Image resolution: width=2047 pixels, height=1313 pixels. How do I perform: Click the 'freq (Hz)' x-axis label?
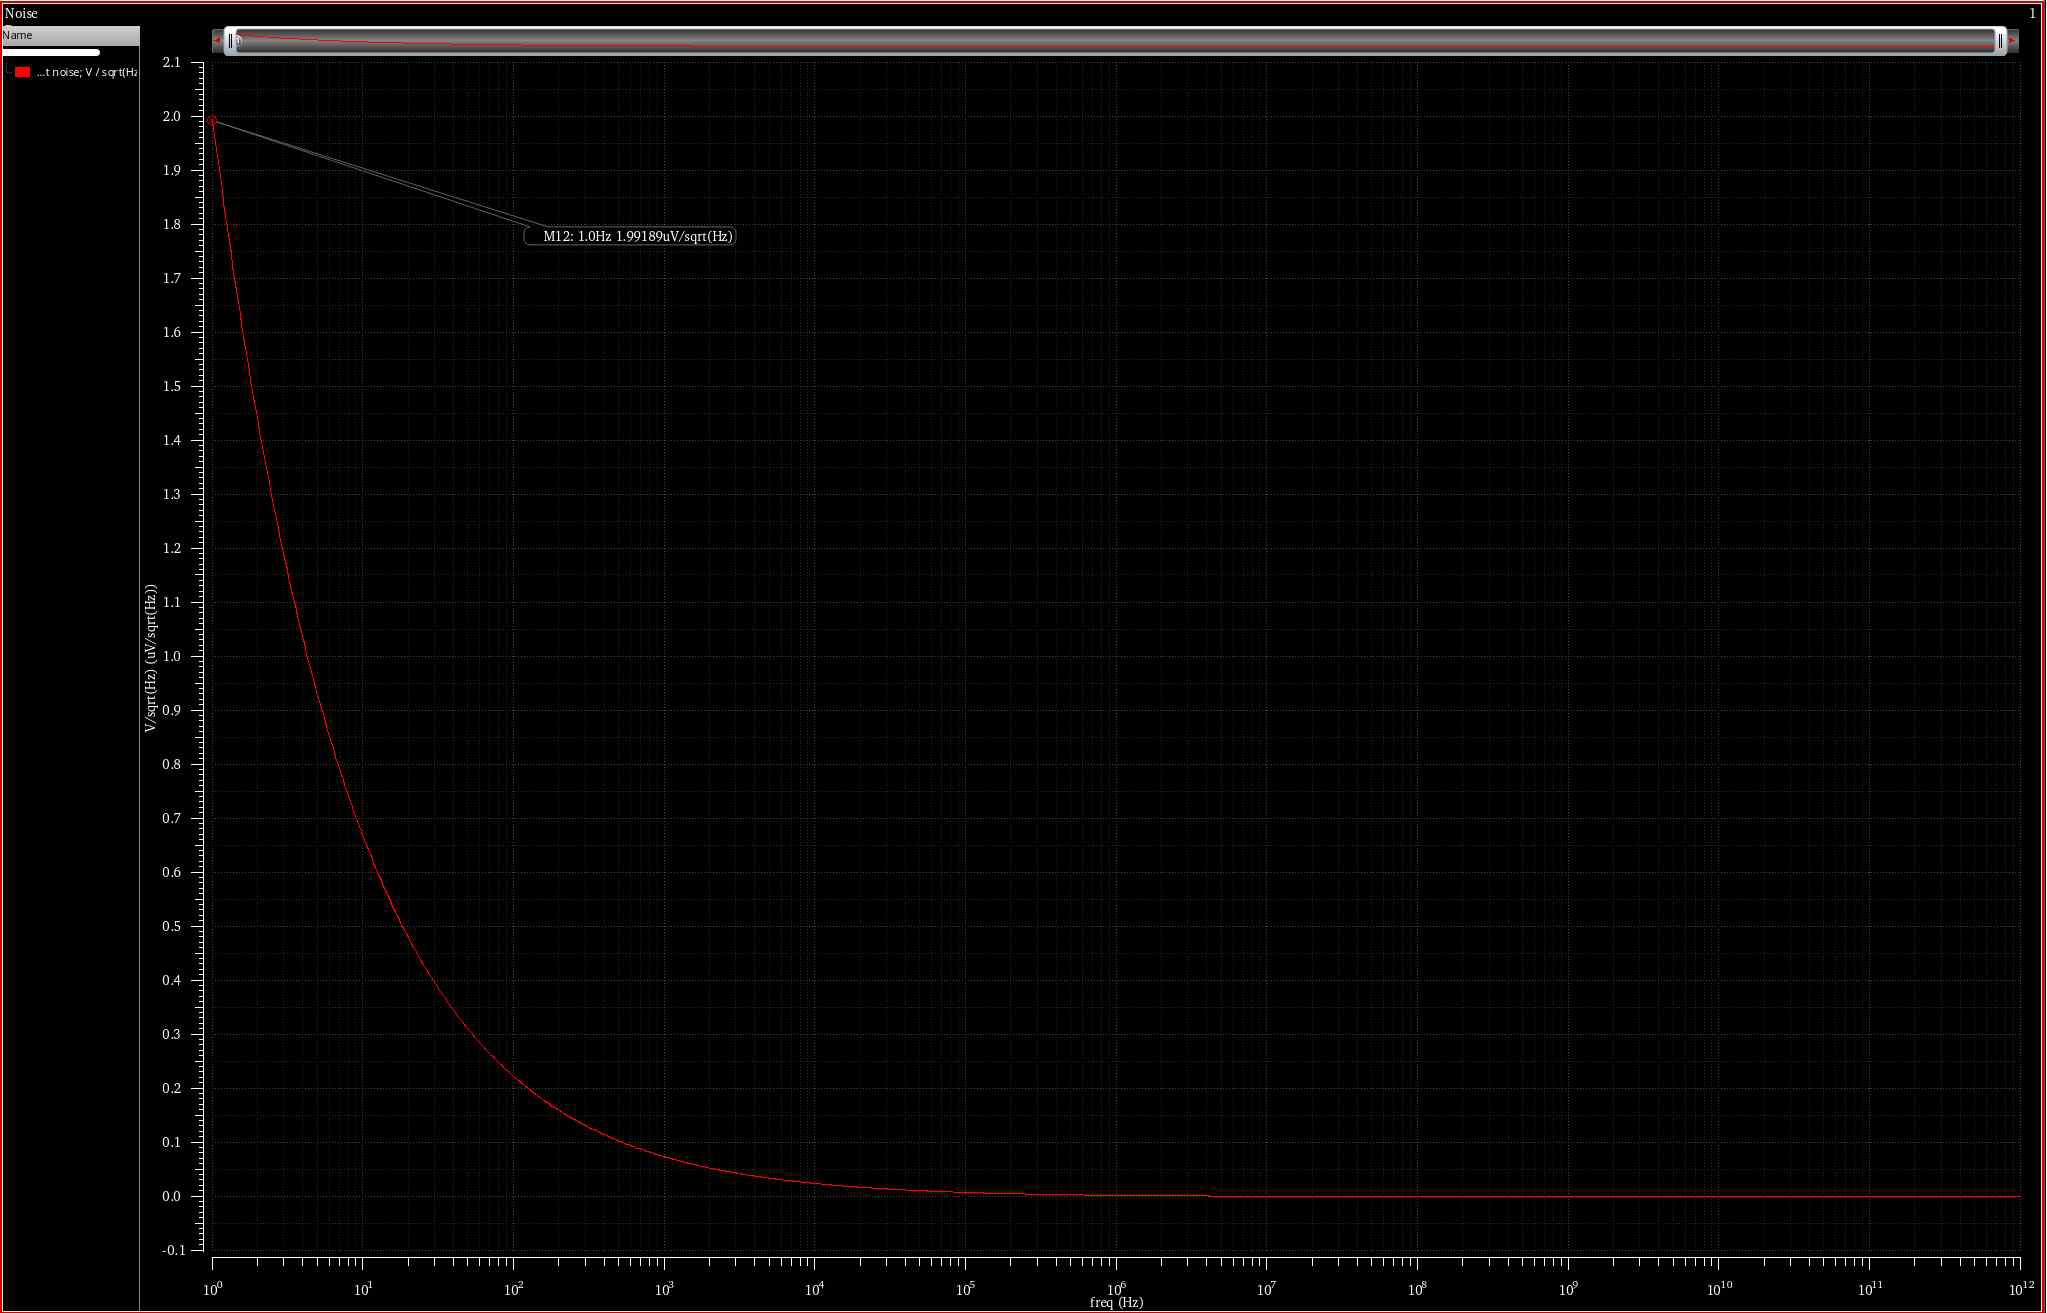click(x=1116, y=1302)
